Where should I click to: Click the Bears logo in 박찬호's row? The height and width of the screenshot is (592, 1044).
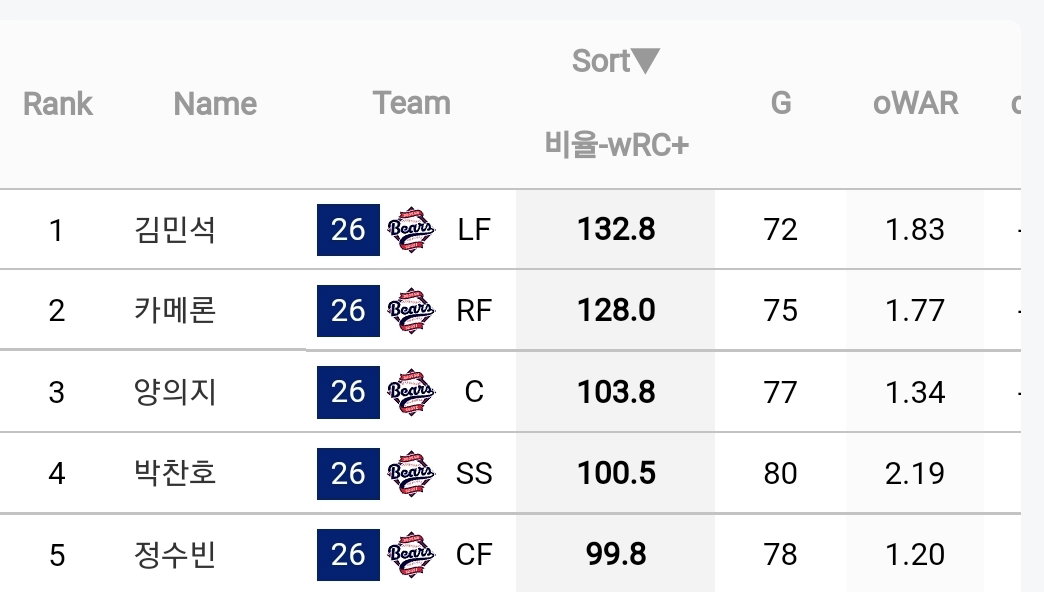411,473
